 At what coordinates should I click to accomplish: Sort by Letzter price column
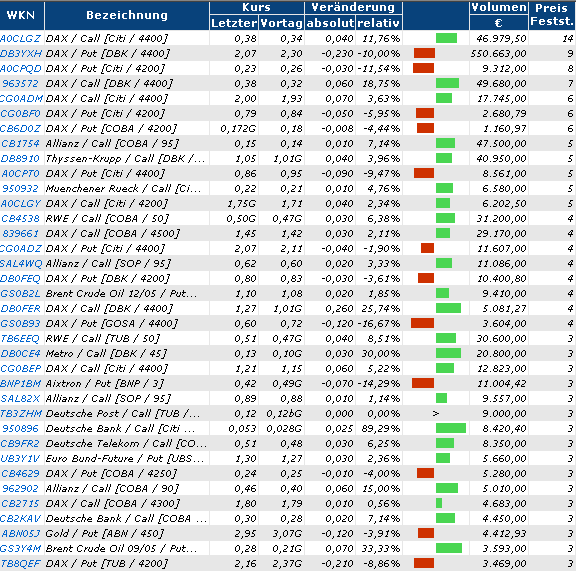point(234,23)
